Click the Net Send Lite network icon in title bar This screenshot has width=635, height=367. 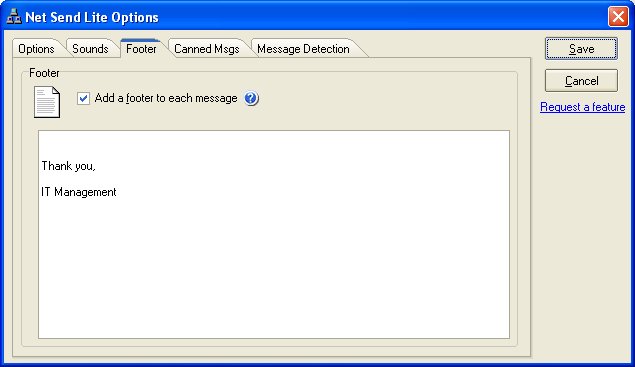click(14, 17)
